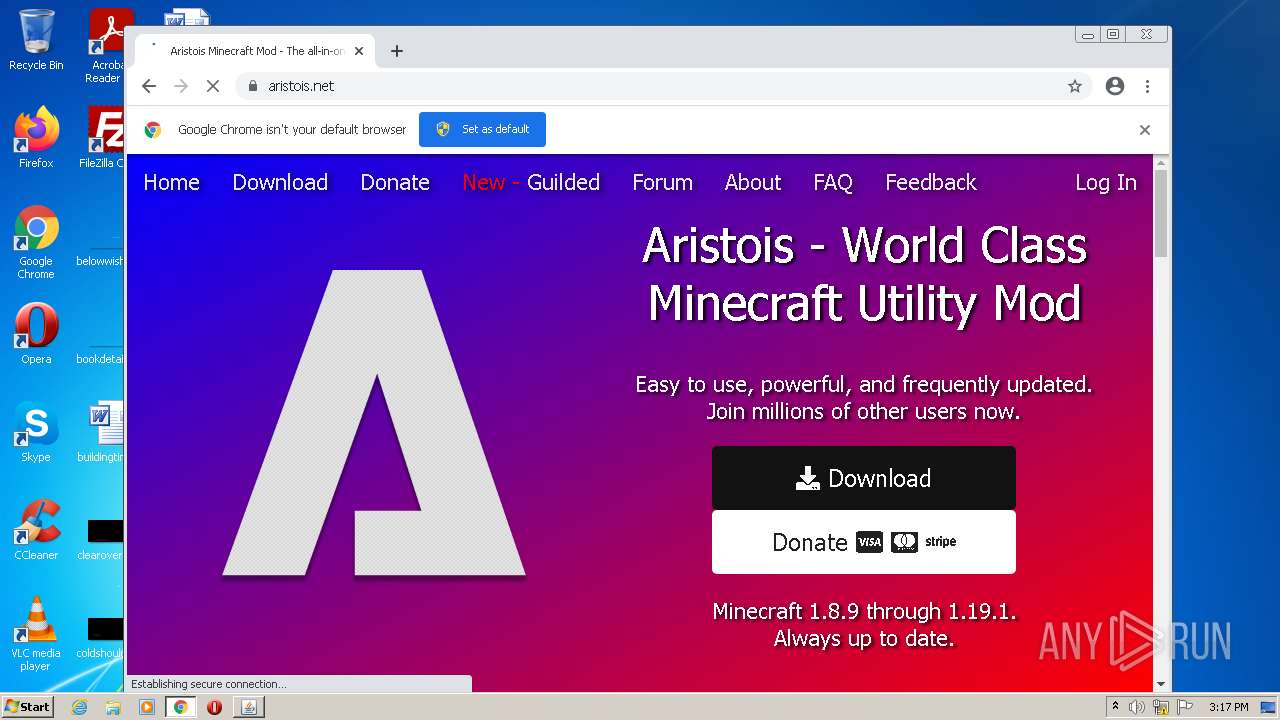Open a new tab with the plus icon
Image resolution: width=1280 pixels, height=720 pixels.
[x=397, y=51]
